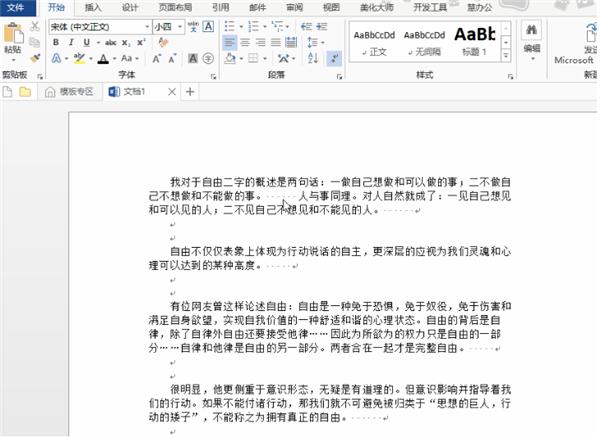Shrink font size with smaller A
This screenshot has width=600, height=438.
point(172,59)
